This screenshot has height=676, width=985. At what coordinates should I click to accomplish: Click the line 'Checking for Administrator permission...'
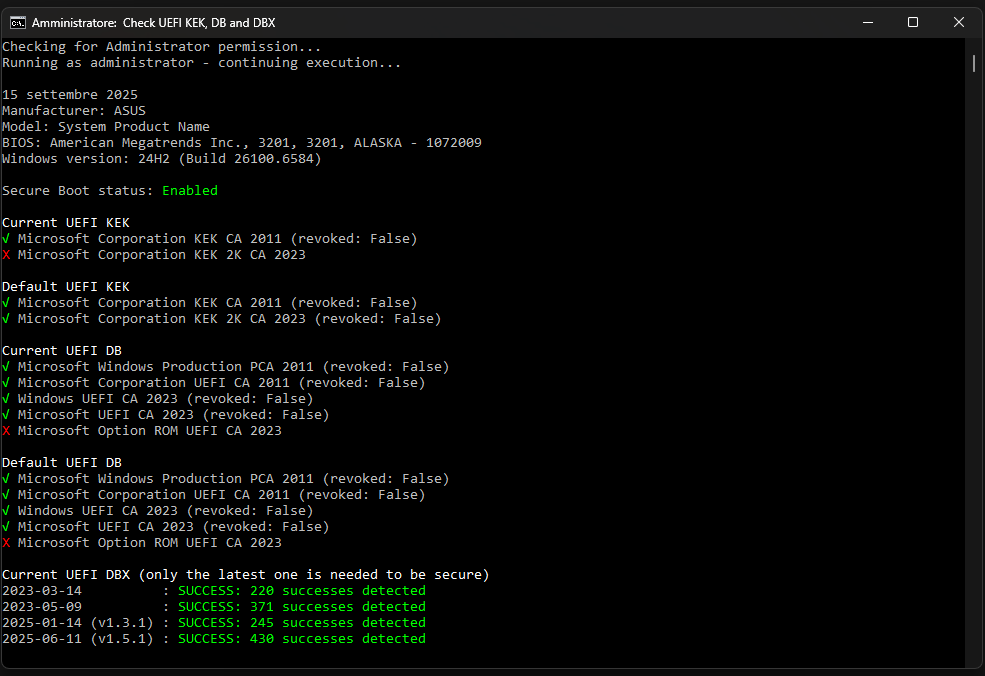(x=161, y=47)
